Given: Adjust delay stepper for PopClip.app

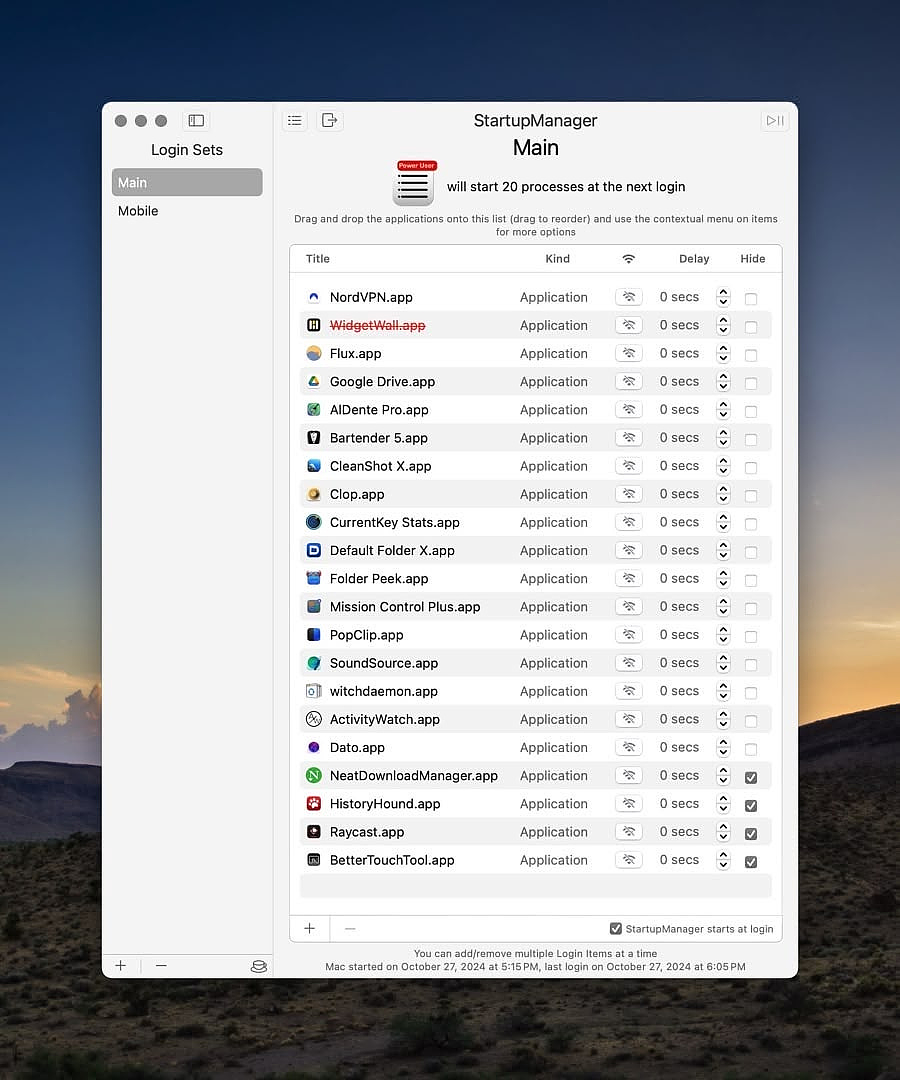Looking at the screenshot, I should coord(723,635).
